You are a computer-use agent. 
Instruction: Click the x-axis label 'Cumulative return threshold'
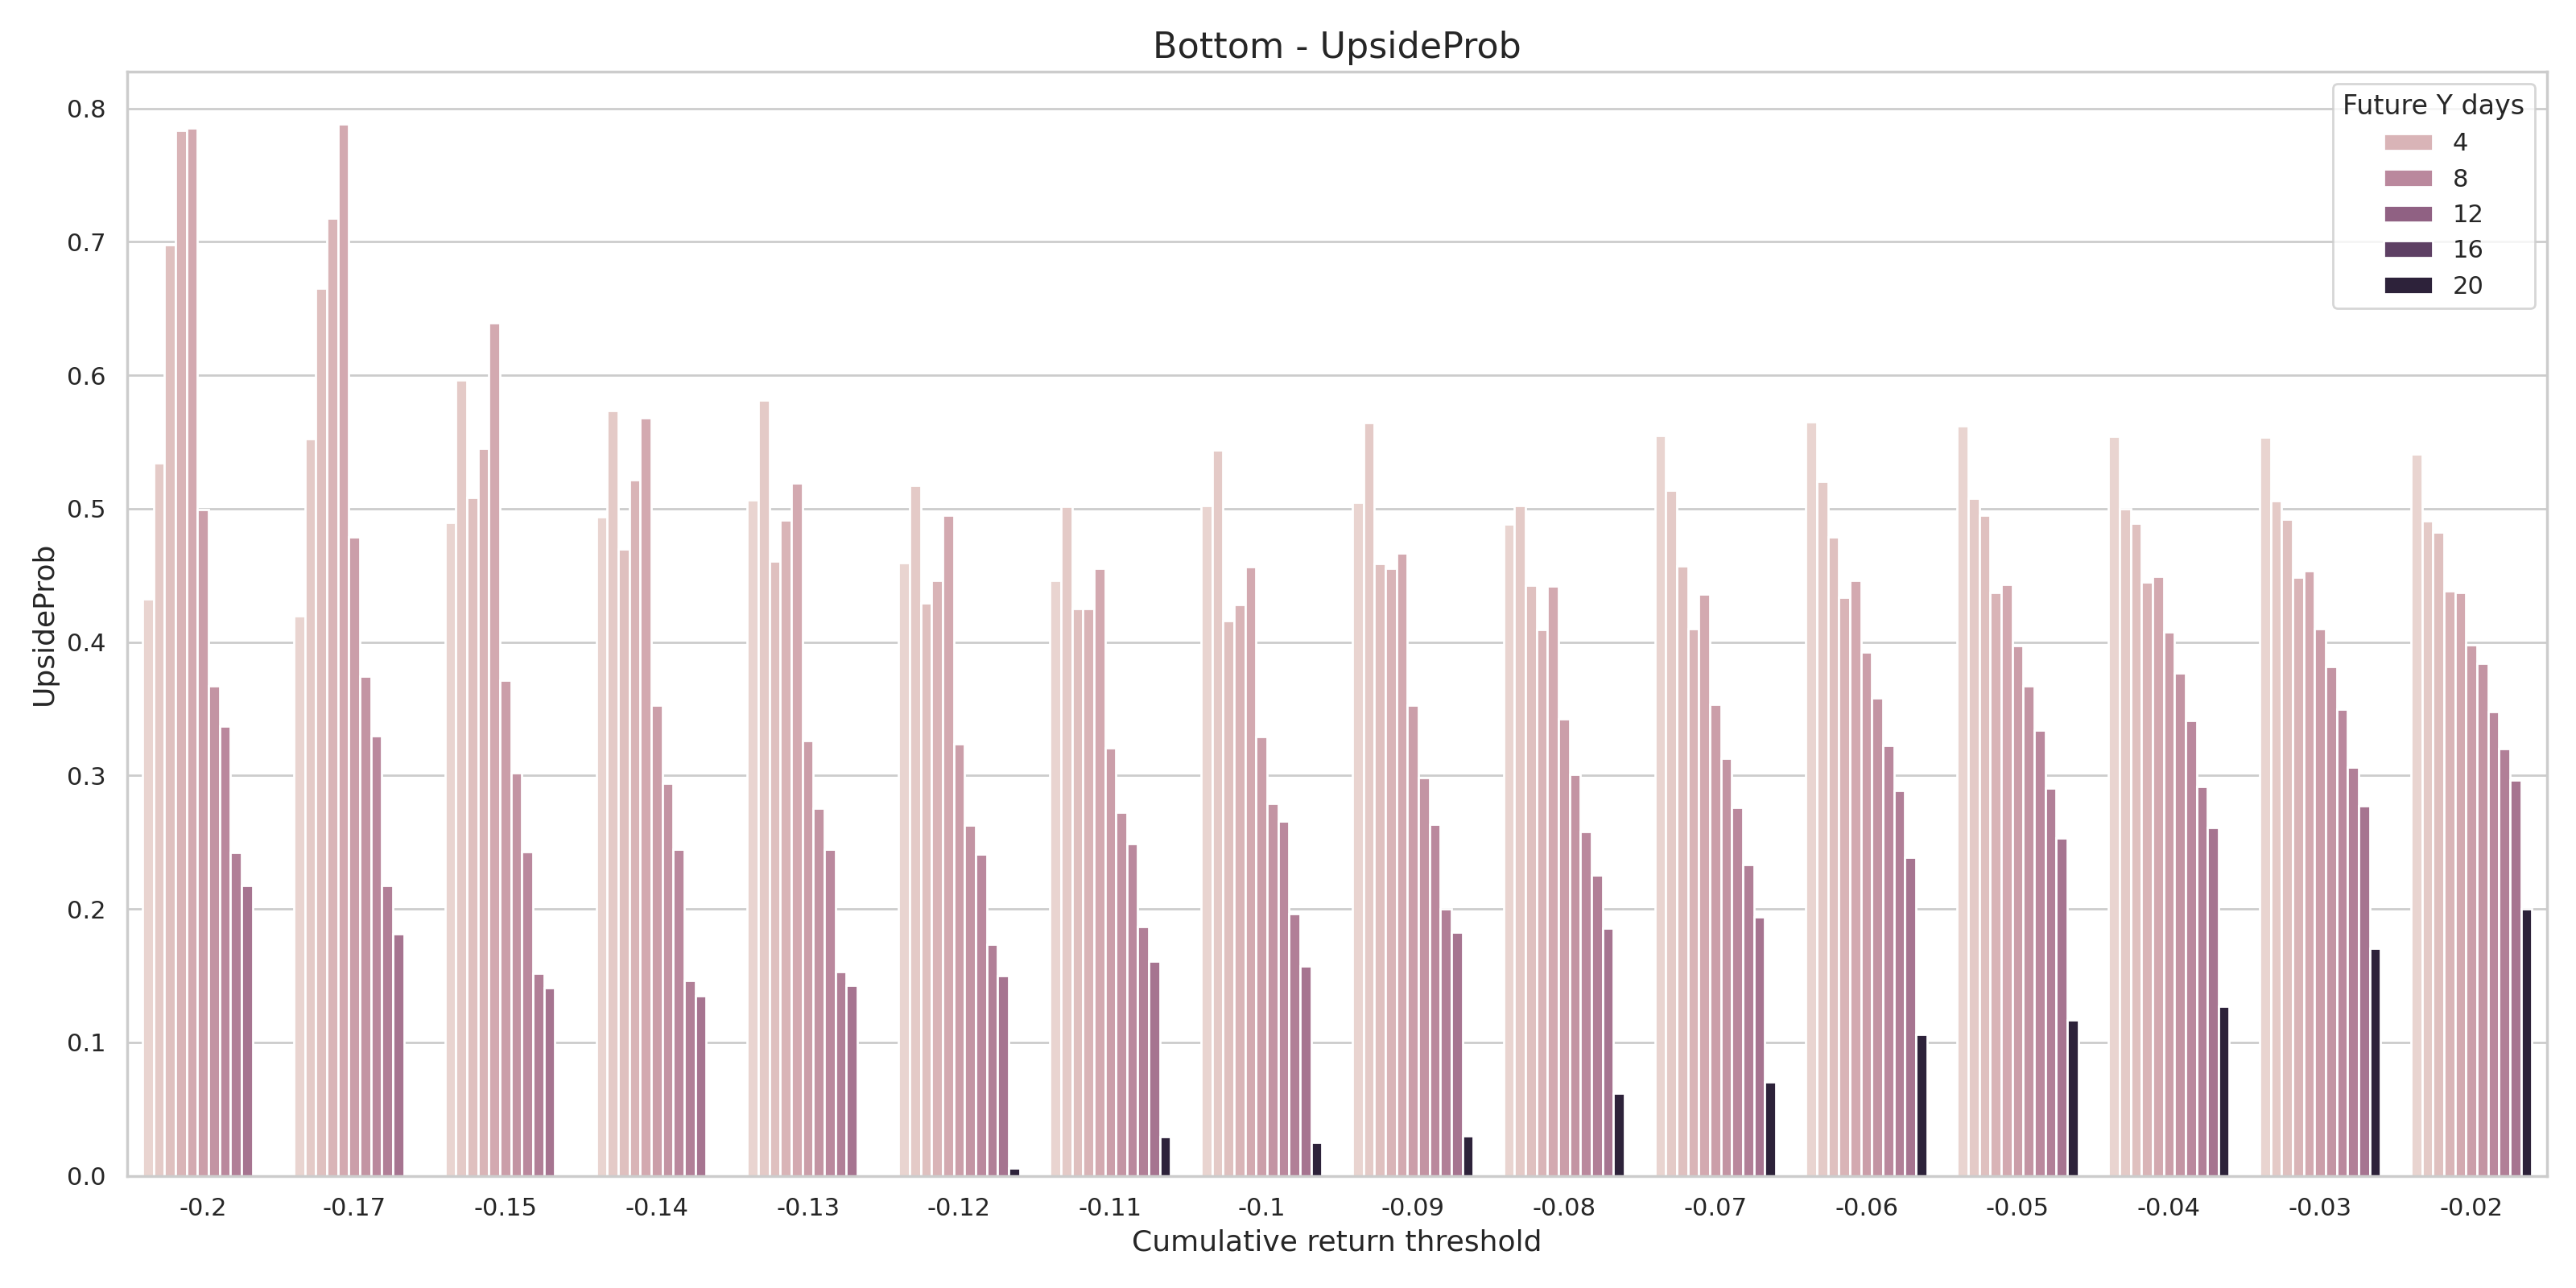pyautogui.click(x=1336, y=1242)
